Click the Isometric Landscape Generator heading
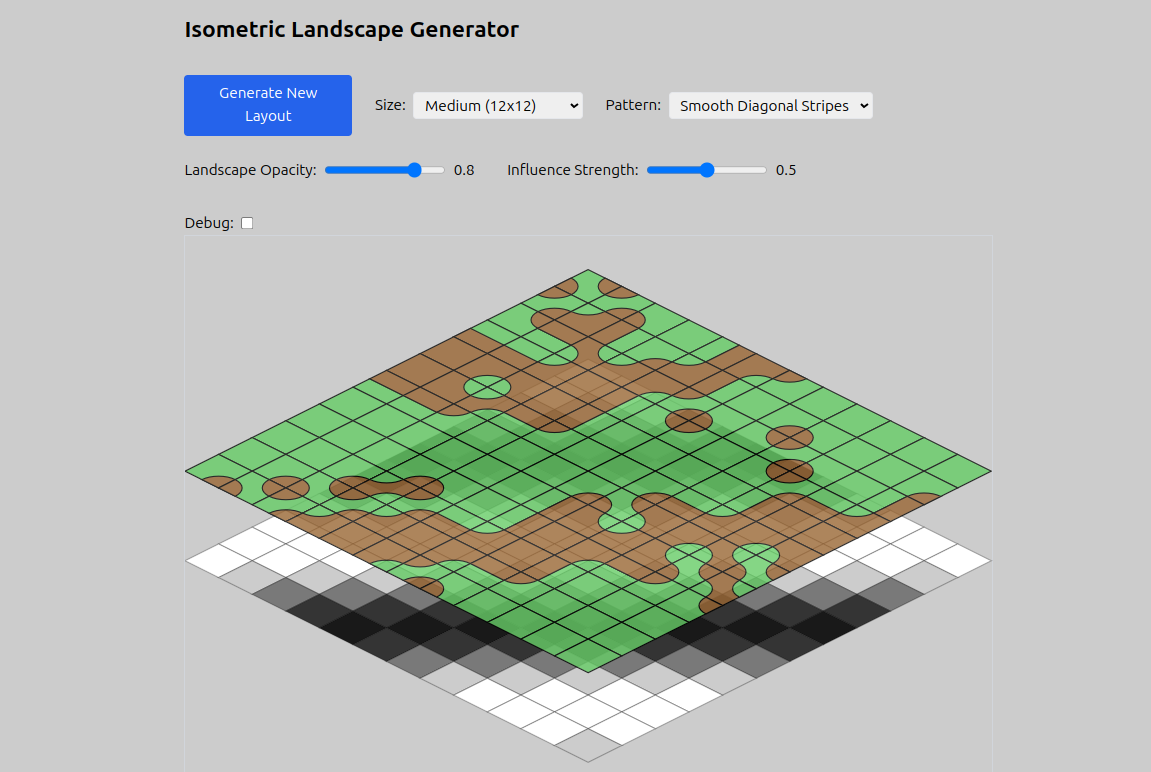The image size is (1151, 772). (x=352, y=29)
